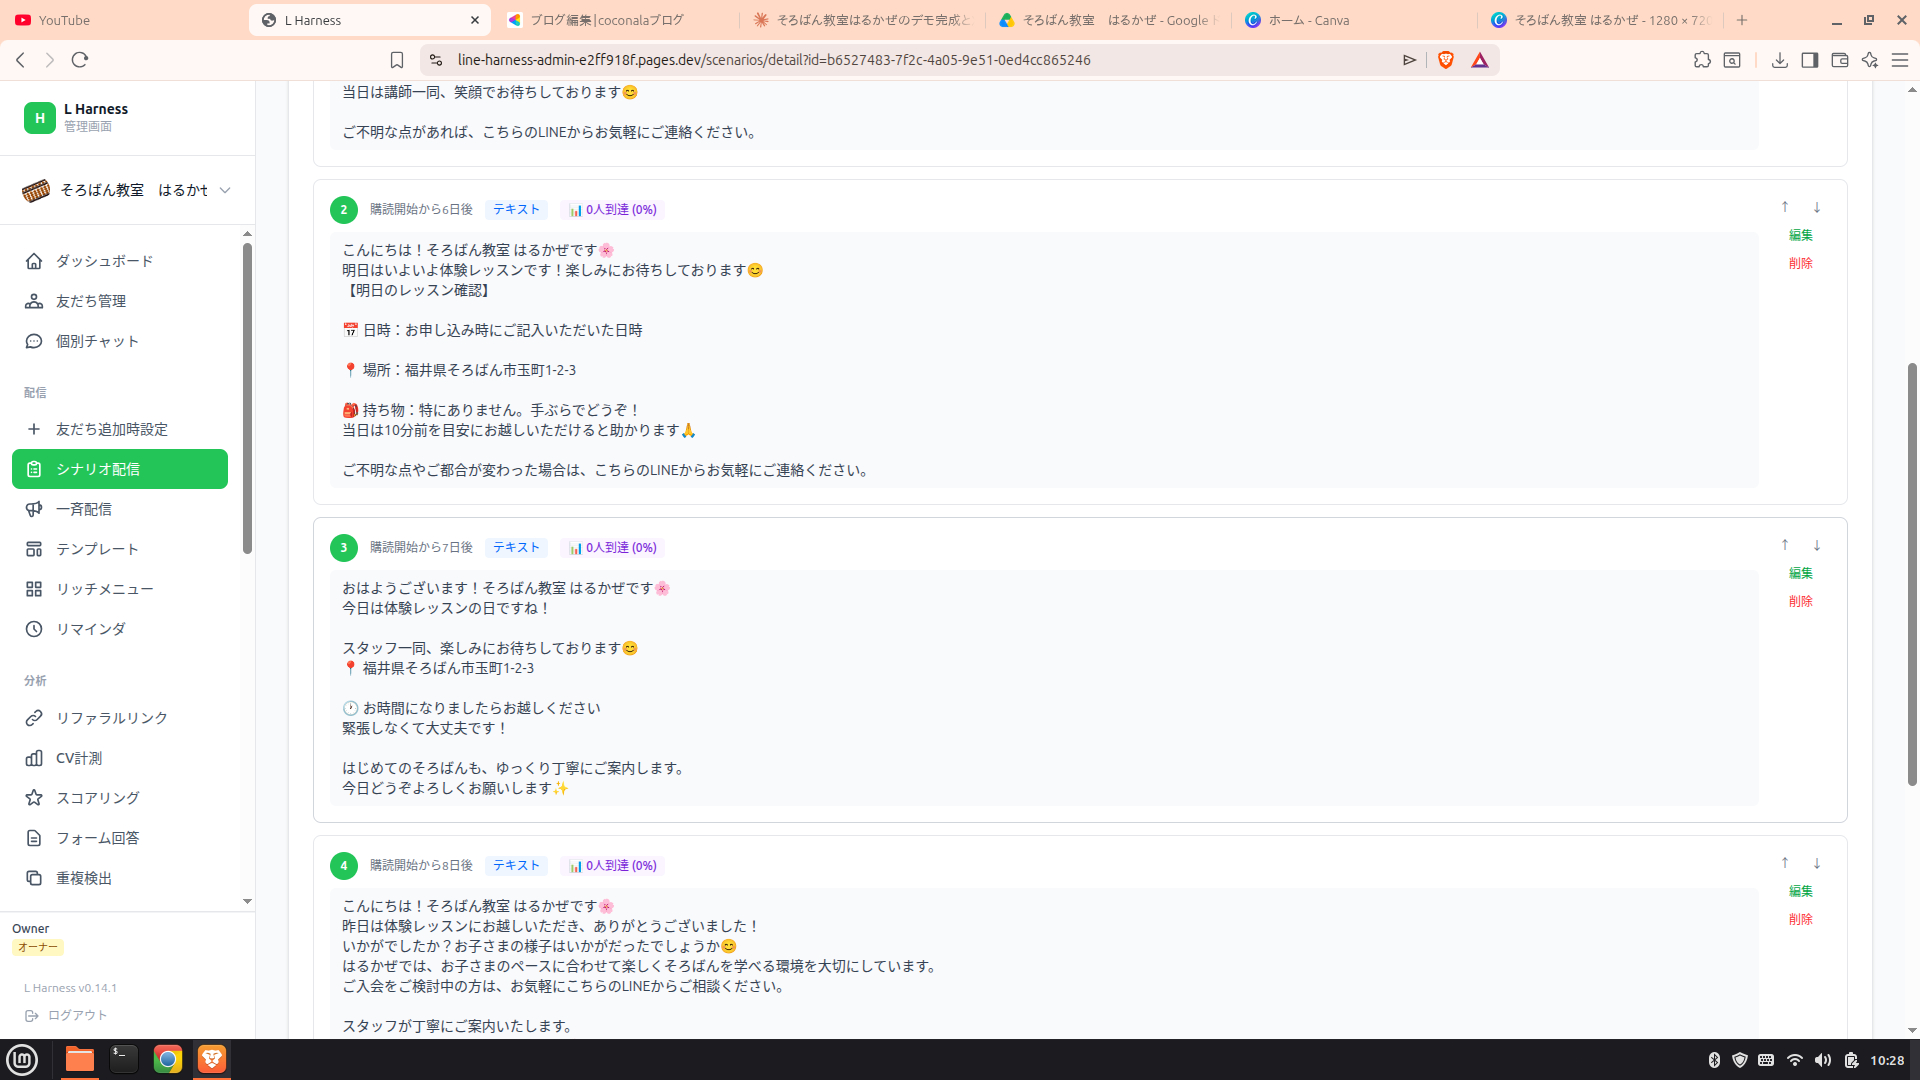
Task: Click the 個別チャット speech bubble icon
Action: click(x=34, y=341)
